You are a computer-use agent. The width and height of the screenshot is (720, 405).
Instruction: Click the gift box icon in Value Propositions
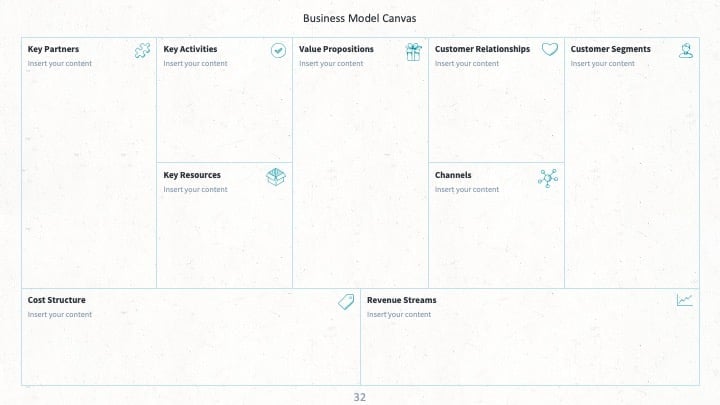point(414,52)
